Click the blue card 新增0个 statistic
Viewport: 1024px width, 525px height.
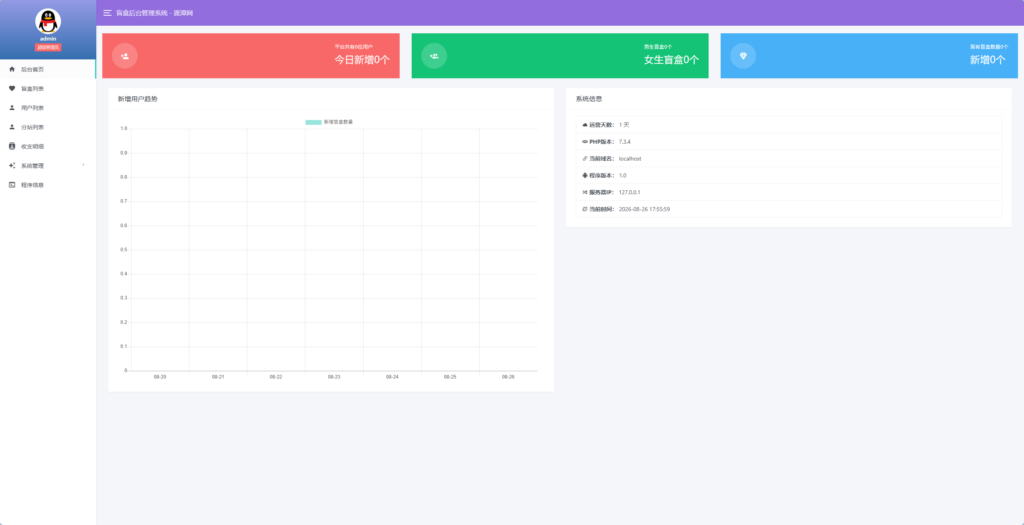987,59
